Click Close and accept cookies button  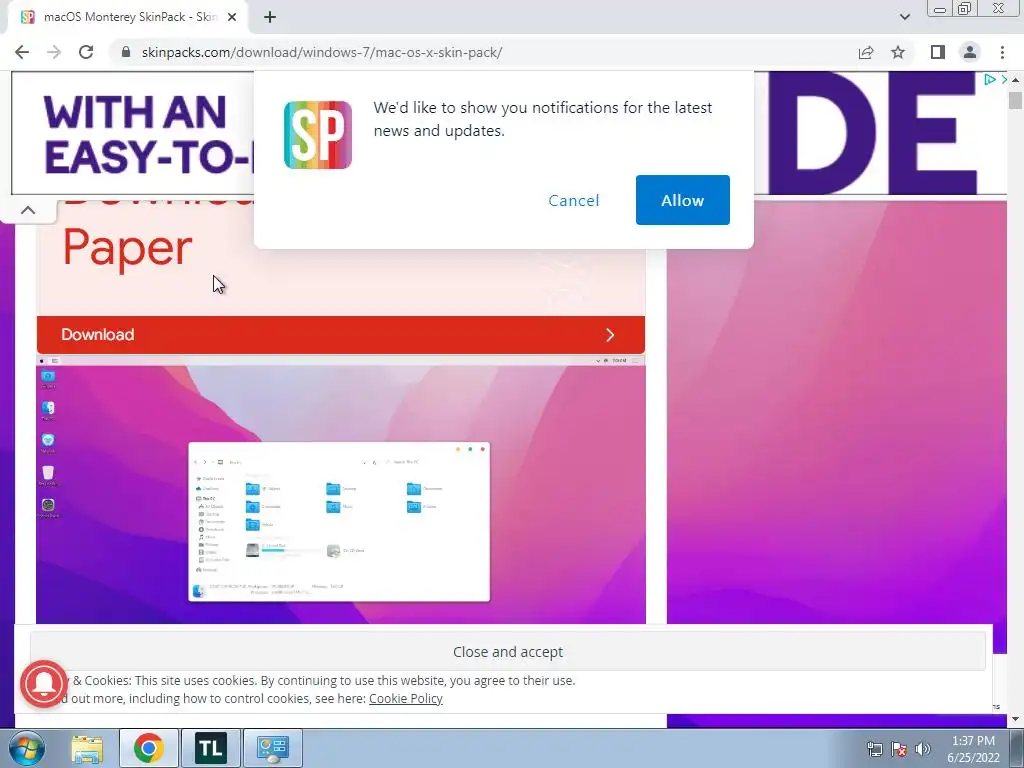(507, 652)
